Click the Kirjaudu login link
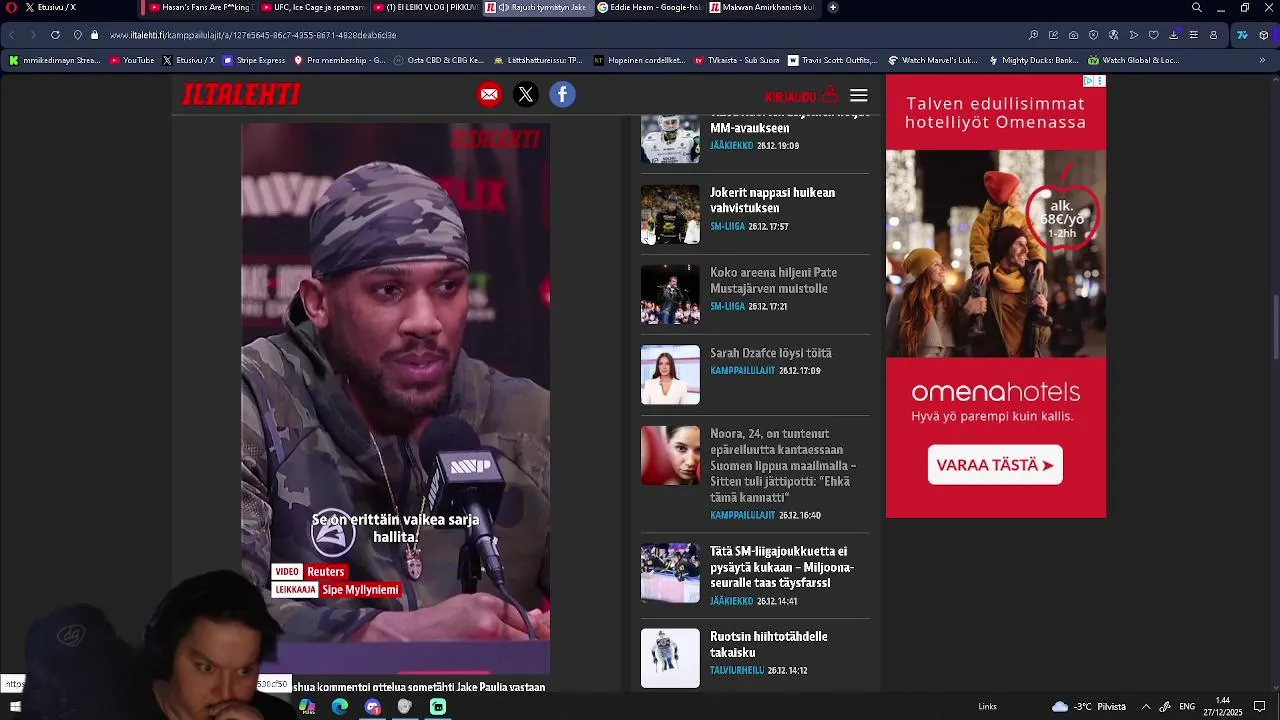This screenshot has height=720, width=1280. pos(801,96)
